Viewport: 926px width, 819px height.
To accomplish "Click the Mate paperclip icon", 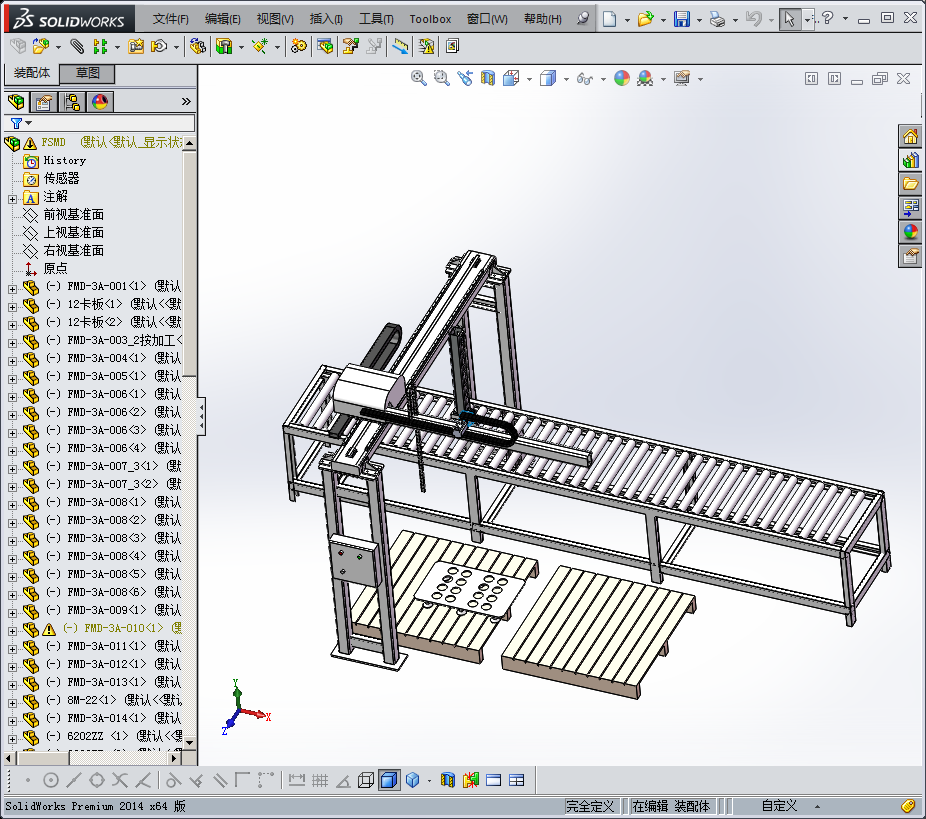I will [77, 46].
